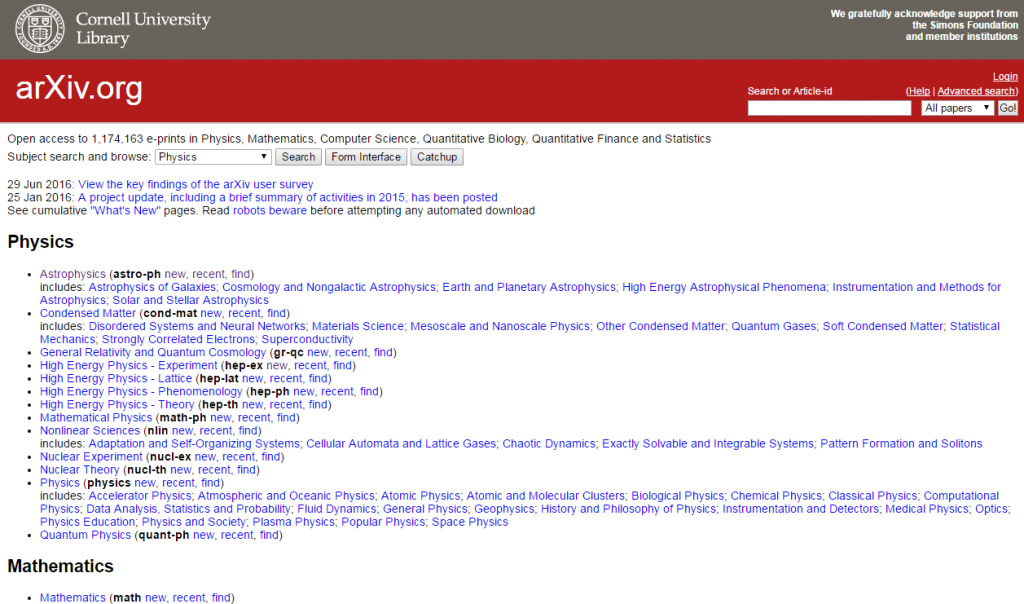The height and width of the screenshot is (604, 1024).
Task: Click the subject Search button
Action: pyautogui.click(x=298, y=157)
